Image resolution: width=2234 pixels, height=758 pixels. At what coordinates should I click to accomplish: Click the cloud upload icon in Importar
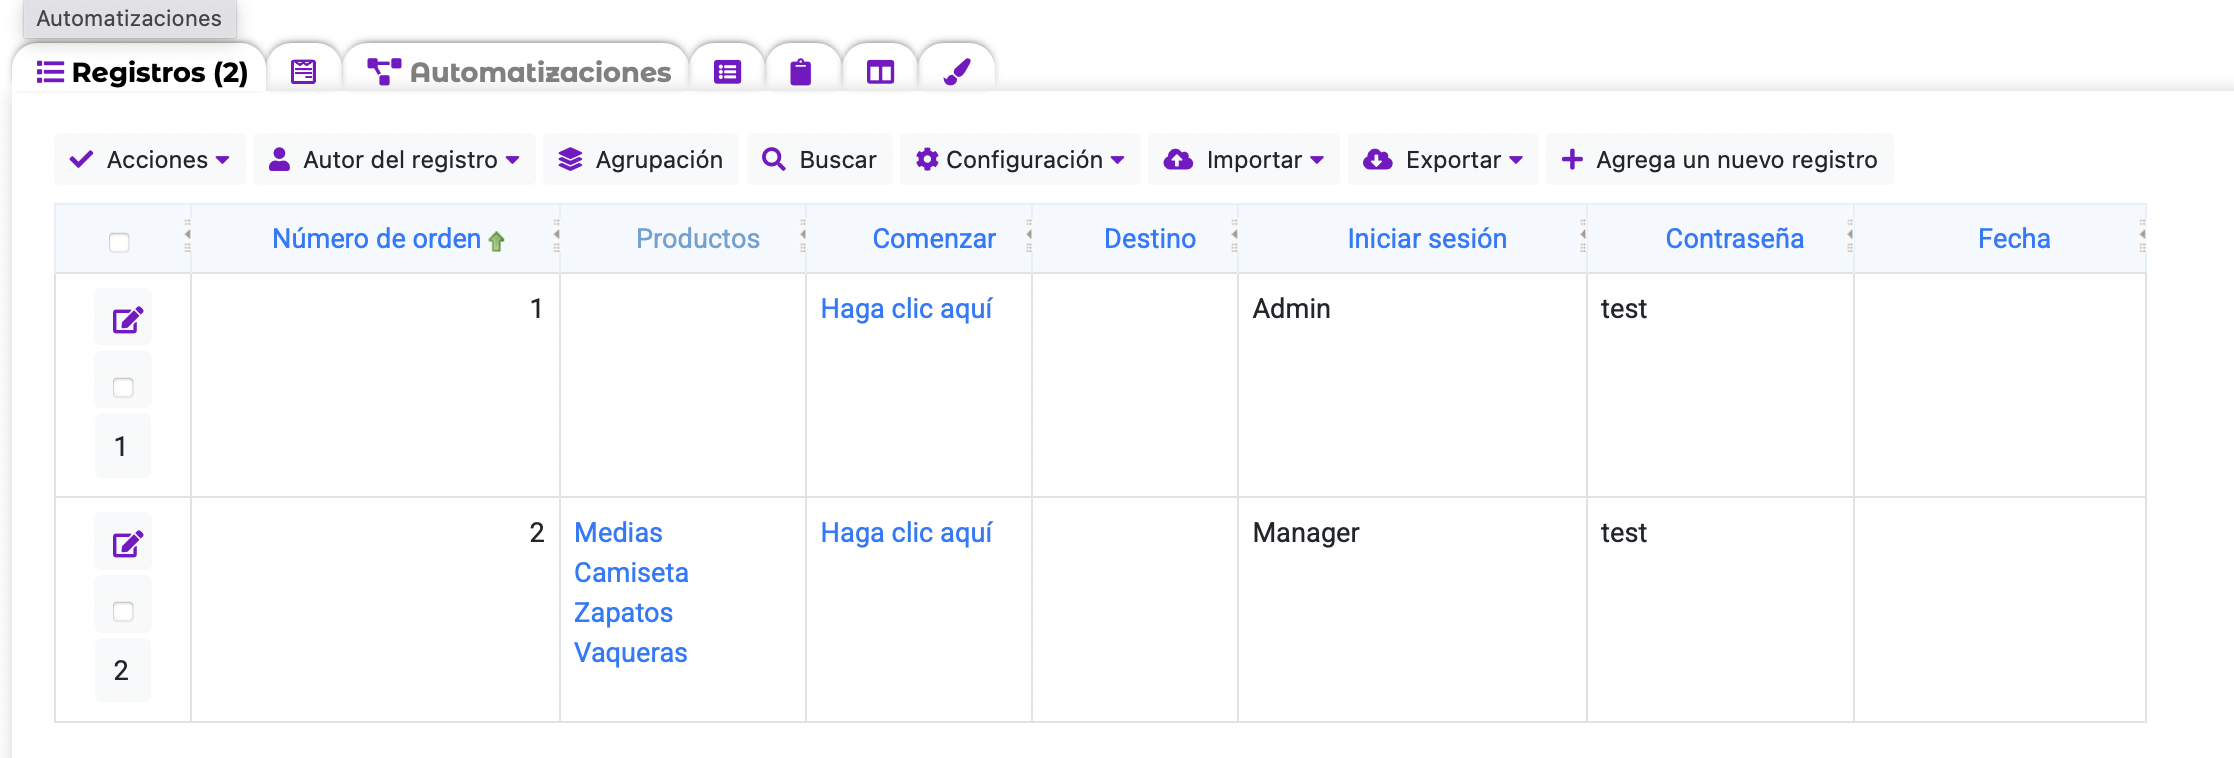point(1178,159)
